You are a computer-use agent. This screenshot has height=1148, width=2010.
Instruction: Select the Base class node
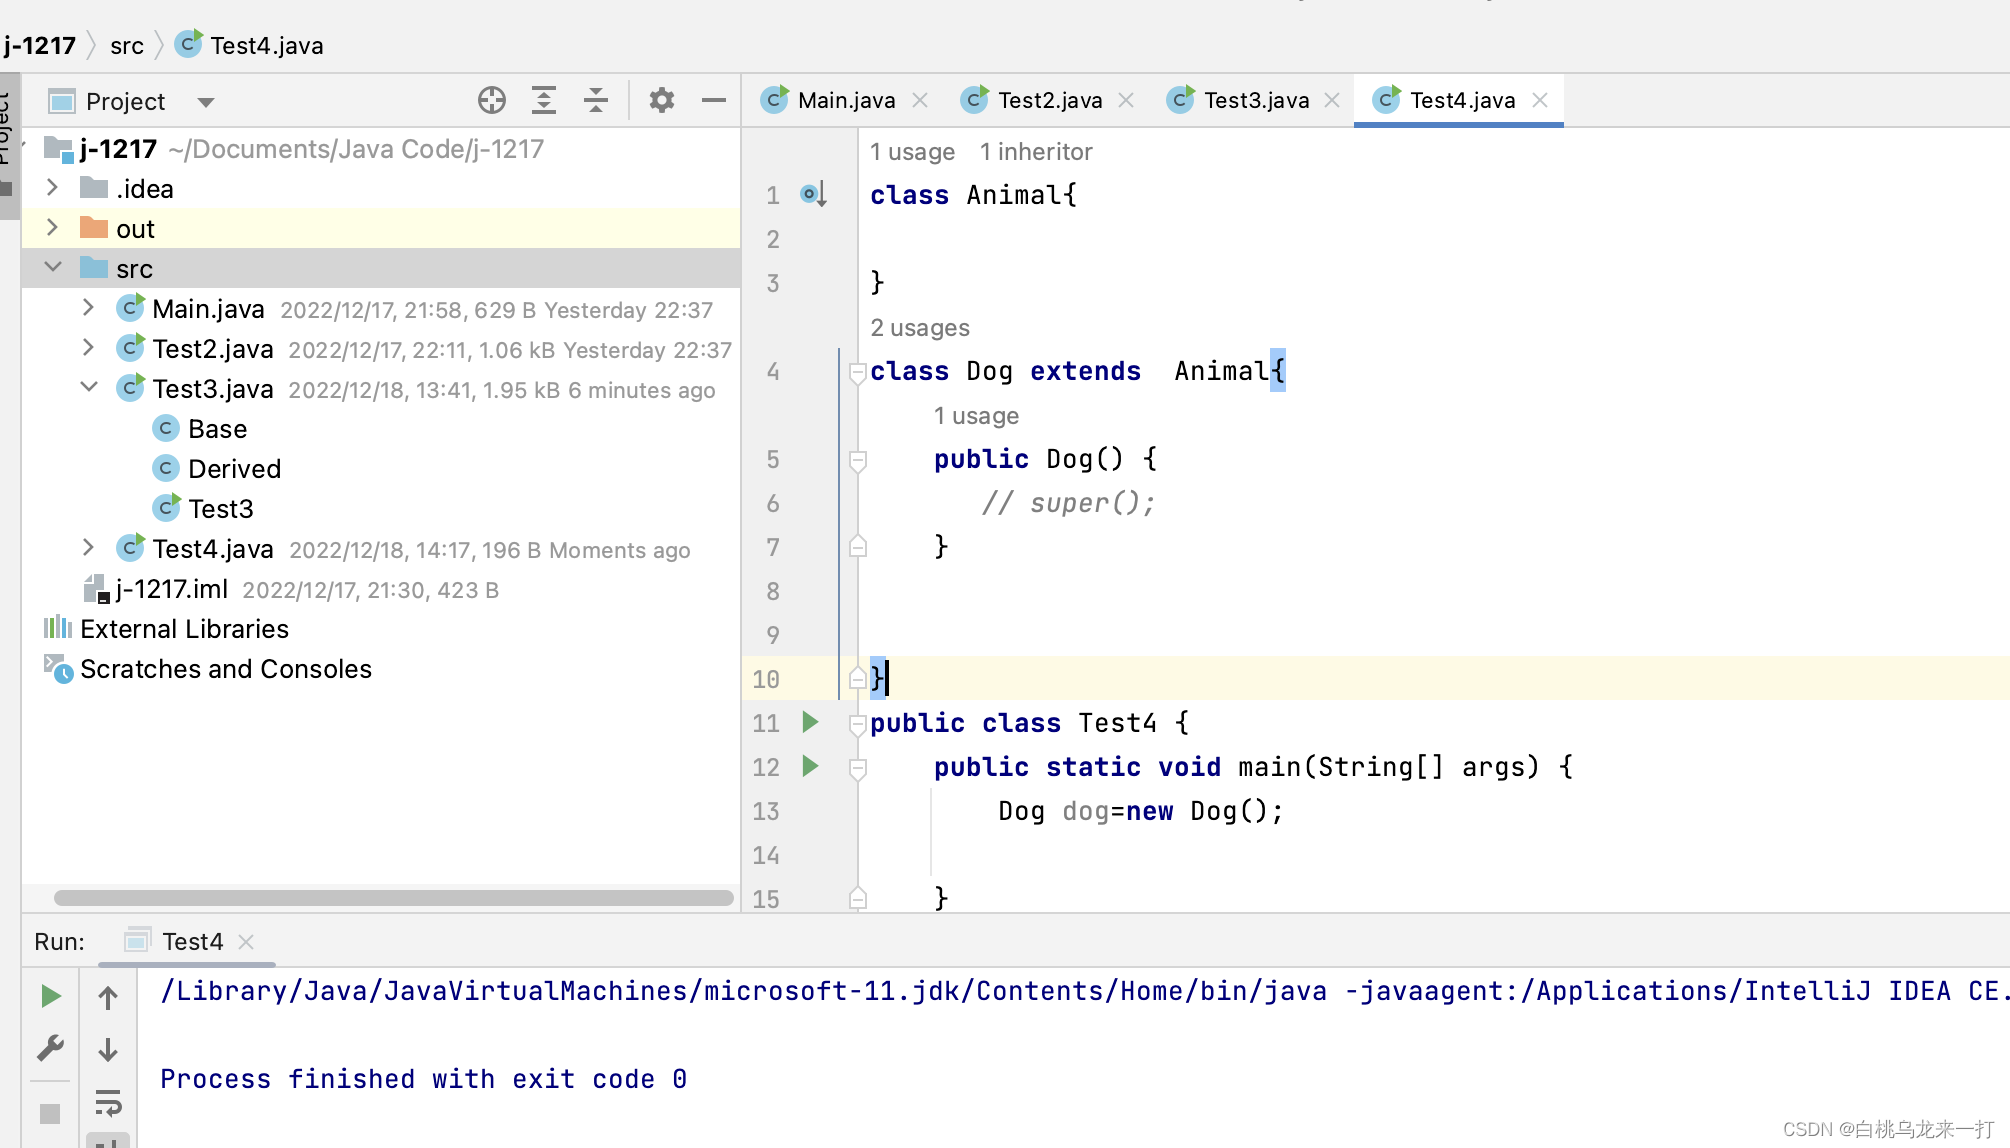click(x=200, y=429)
